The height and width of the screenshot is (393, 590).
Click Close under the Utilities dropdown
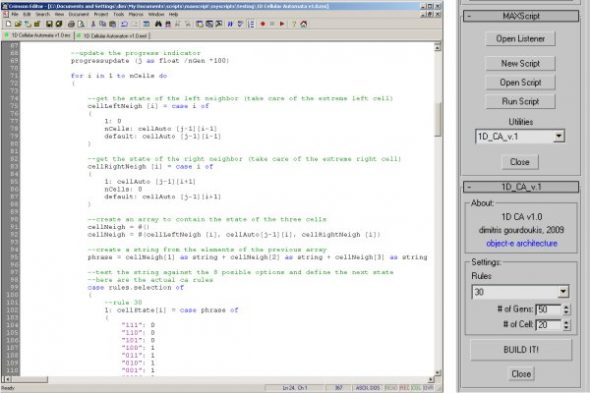520,162
